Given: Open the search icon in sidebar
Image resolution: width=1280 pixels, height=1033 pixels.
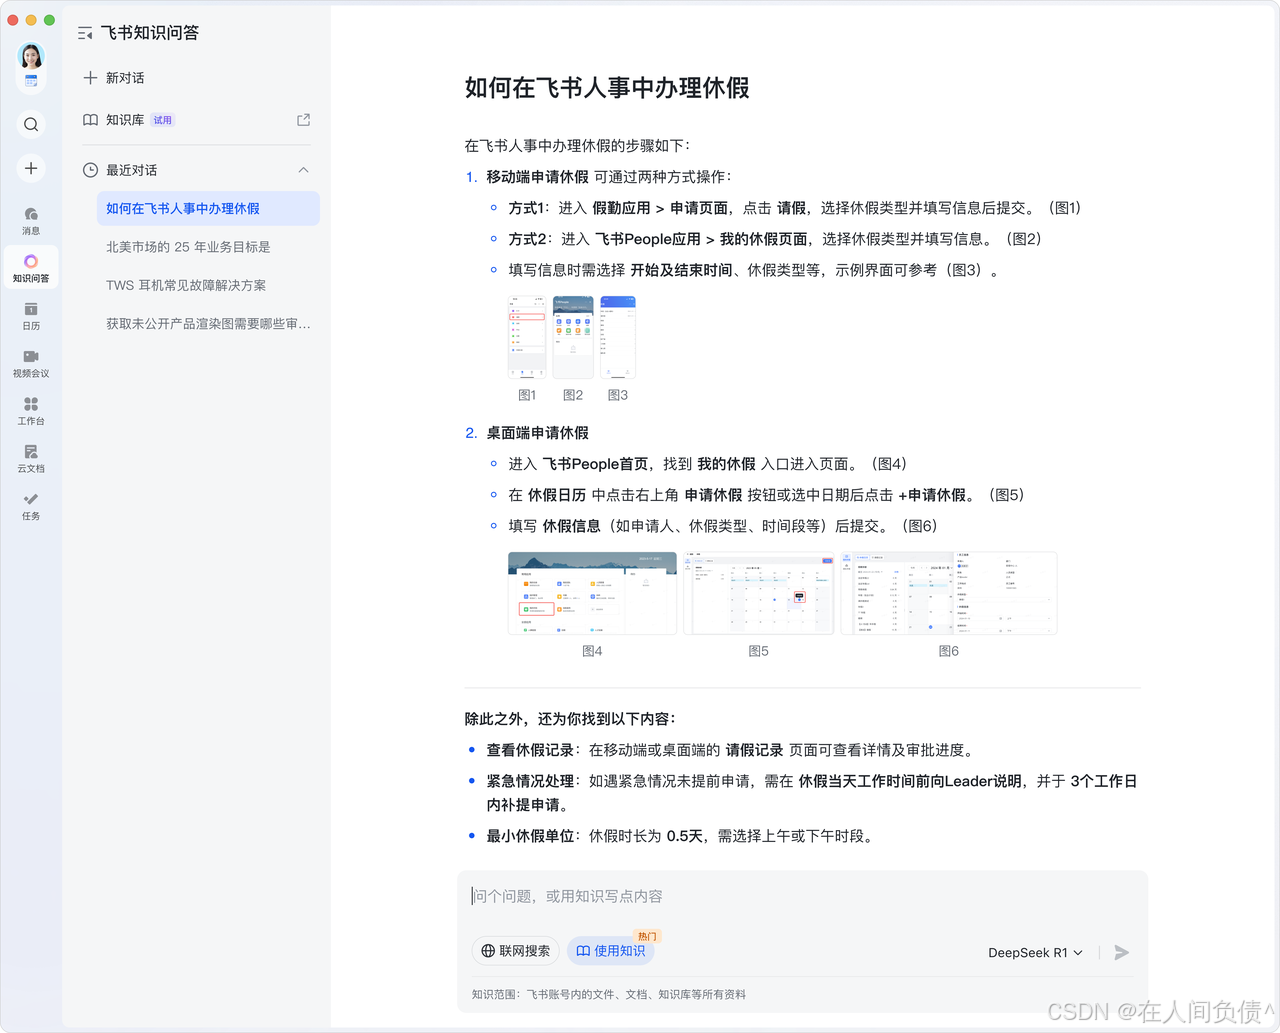Looking at the screenshot, I should pyautogui.click(x=31, y=124).
